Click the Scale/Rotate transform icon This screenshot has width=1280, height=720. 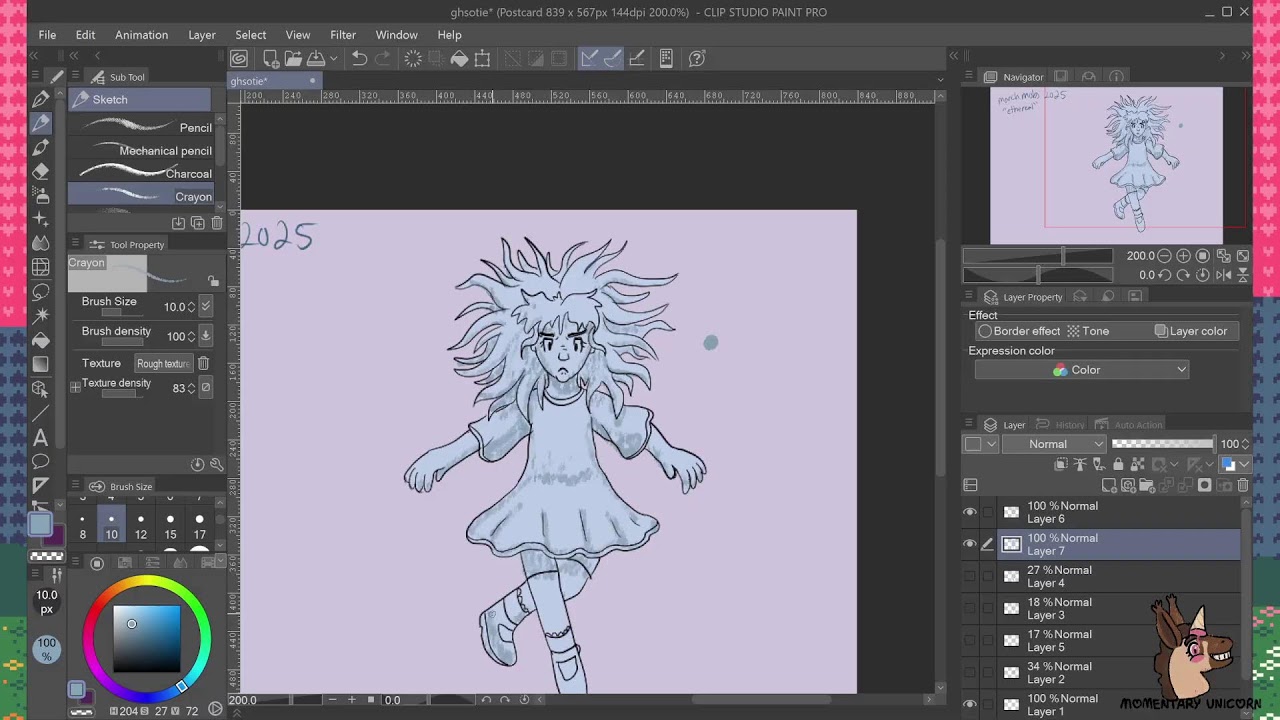pyautogui.click(x=482, y=59)
